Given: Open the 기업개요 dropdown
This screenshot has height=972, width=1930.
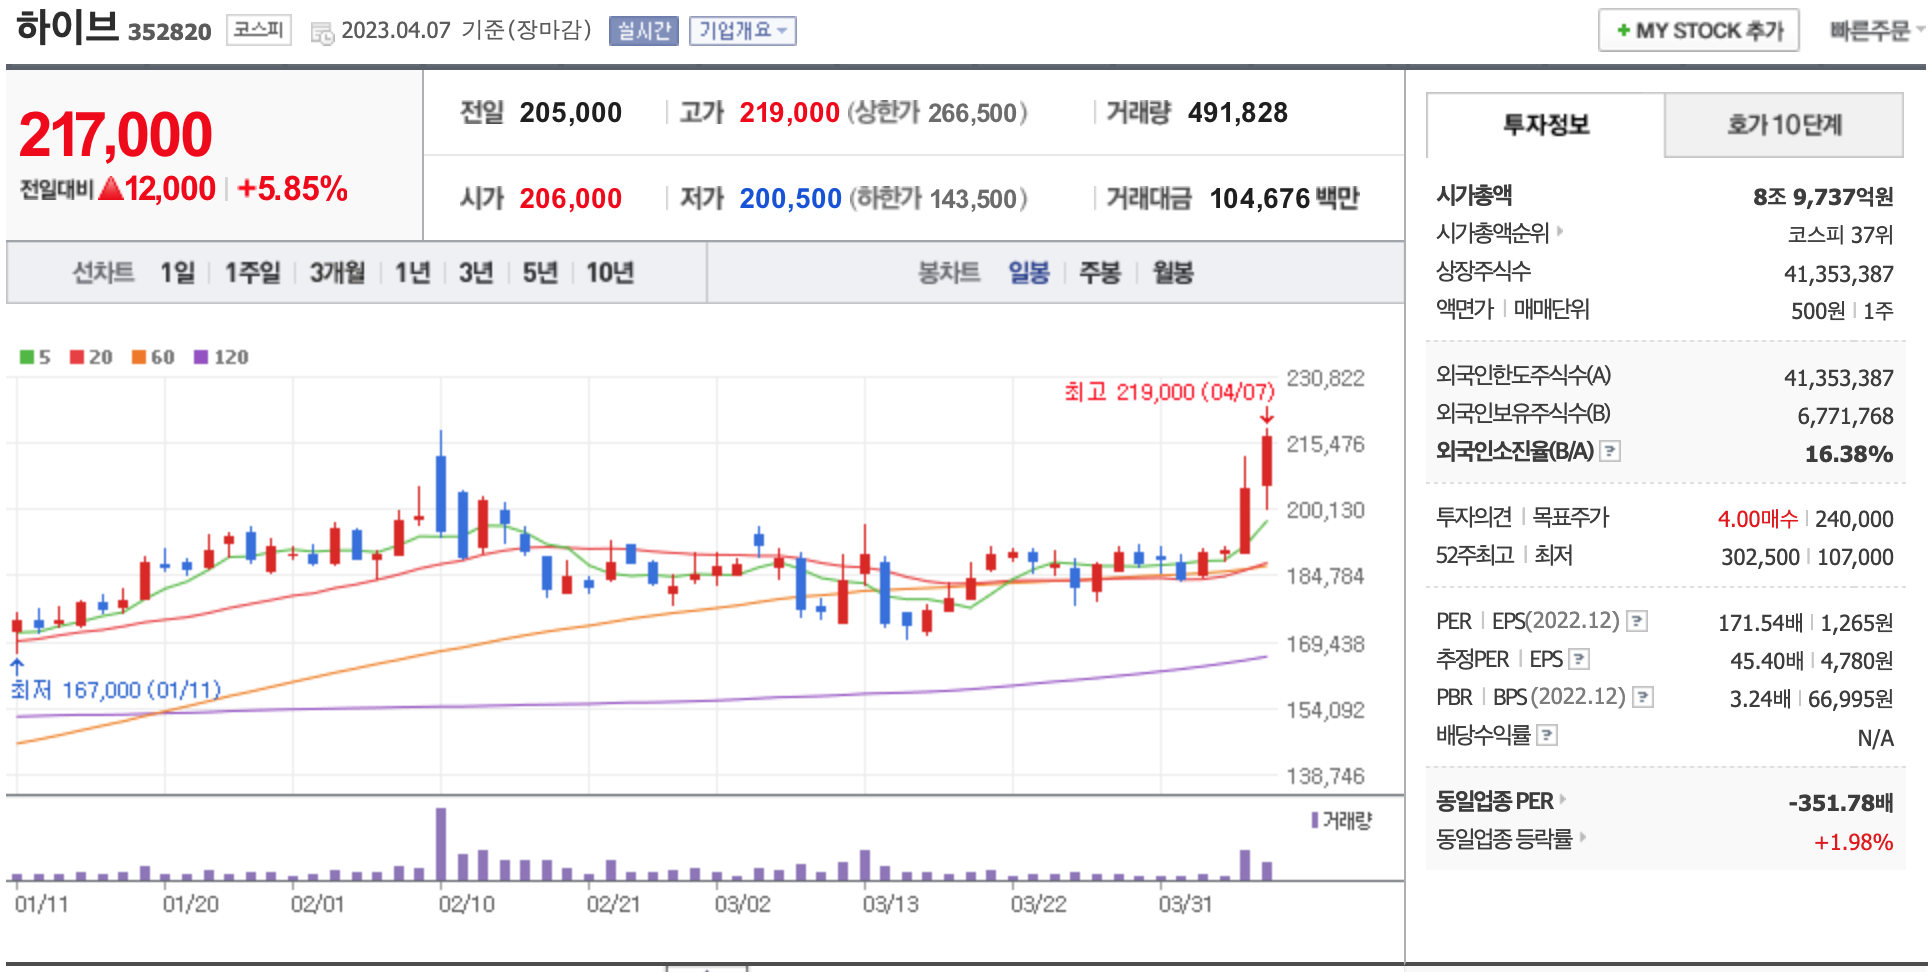Looking at the screenshot, I should [742, 31].
